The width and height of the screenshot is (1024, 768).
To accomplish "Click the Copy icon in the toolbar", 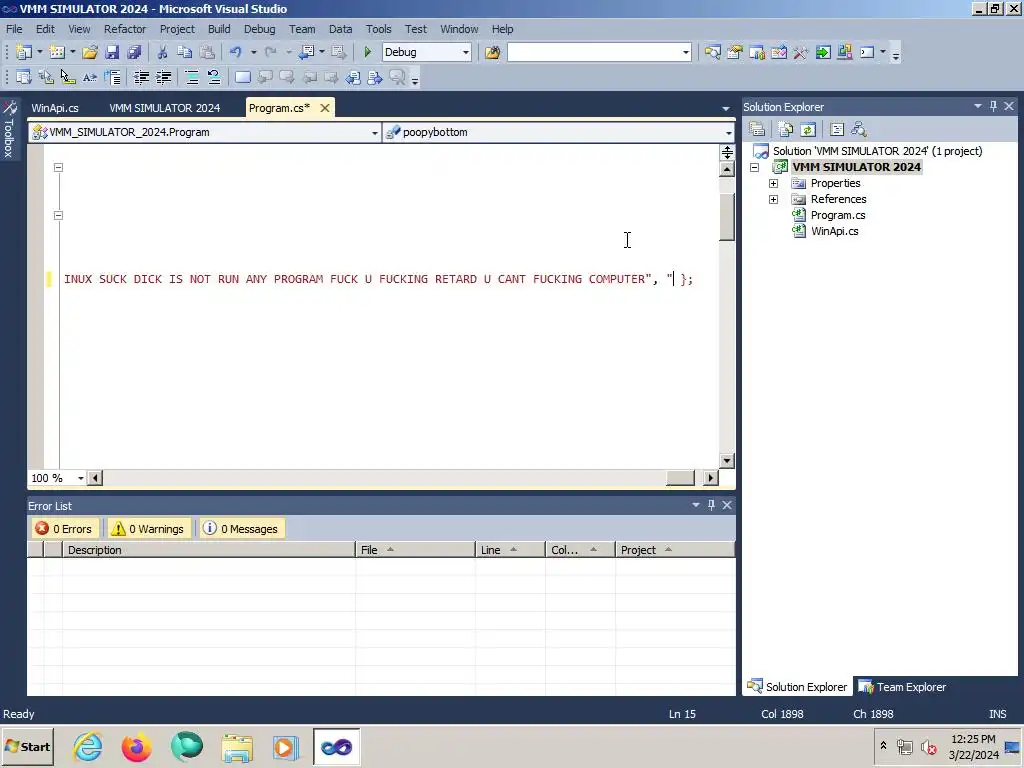I will tap(185, 52).
